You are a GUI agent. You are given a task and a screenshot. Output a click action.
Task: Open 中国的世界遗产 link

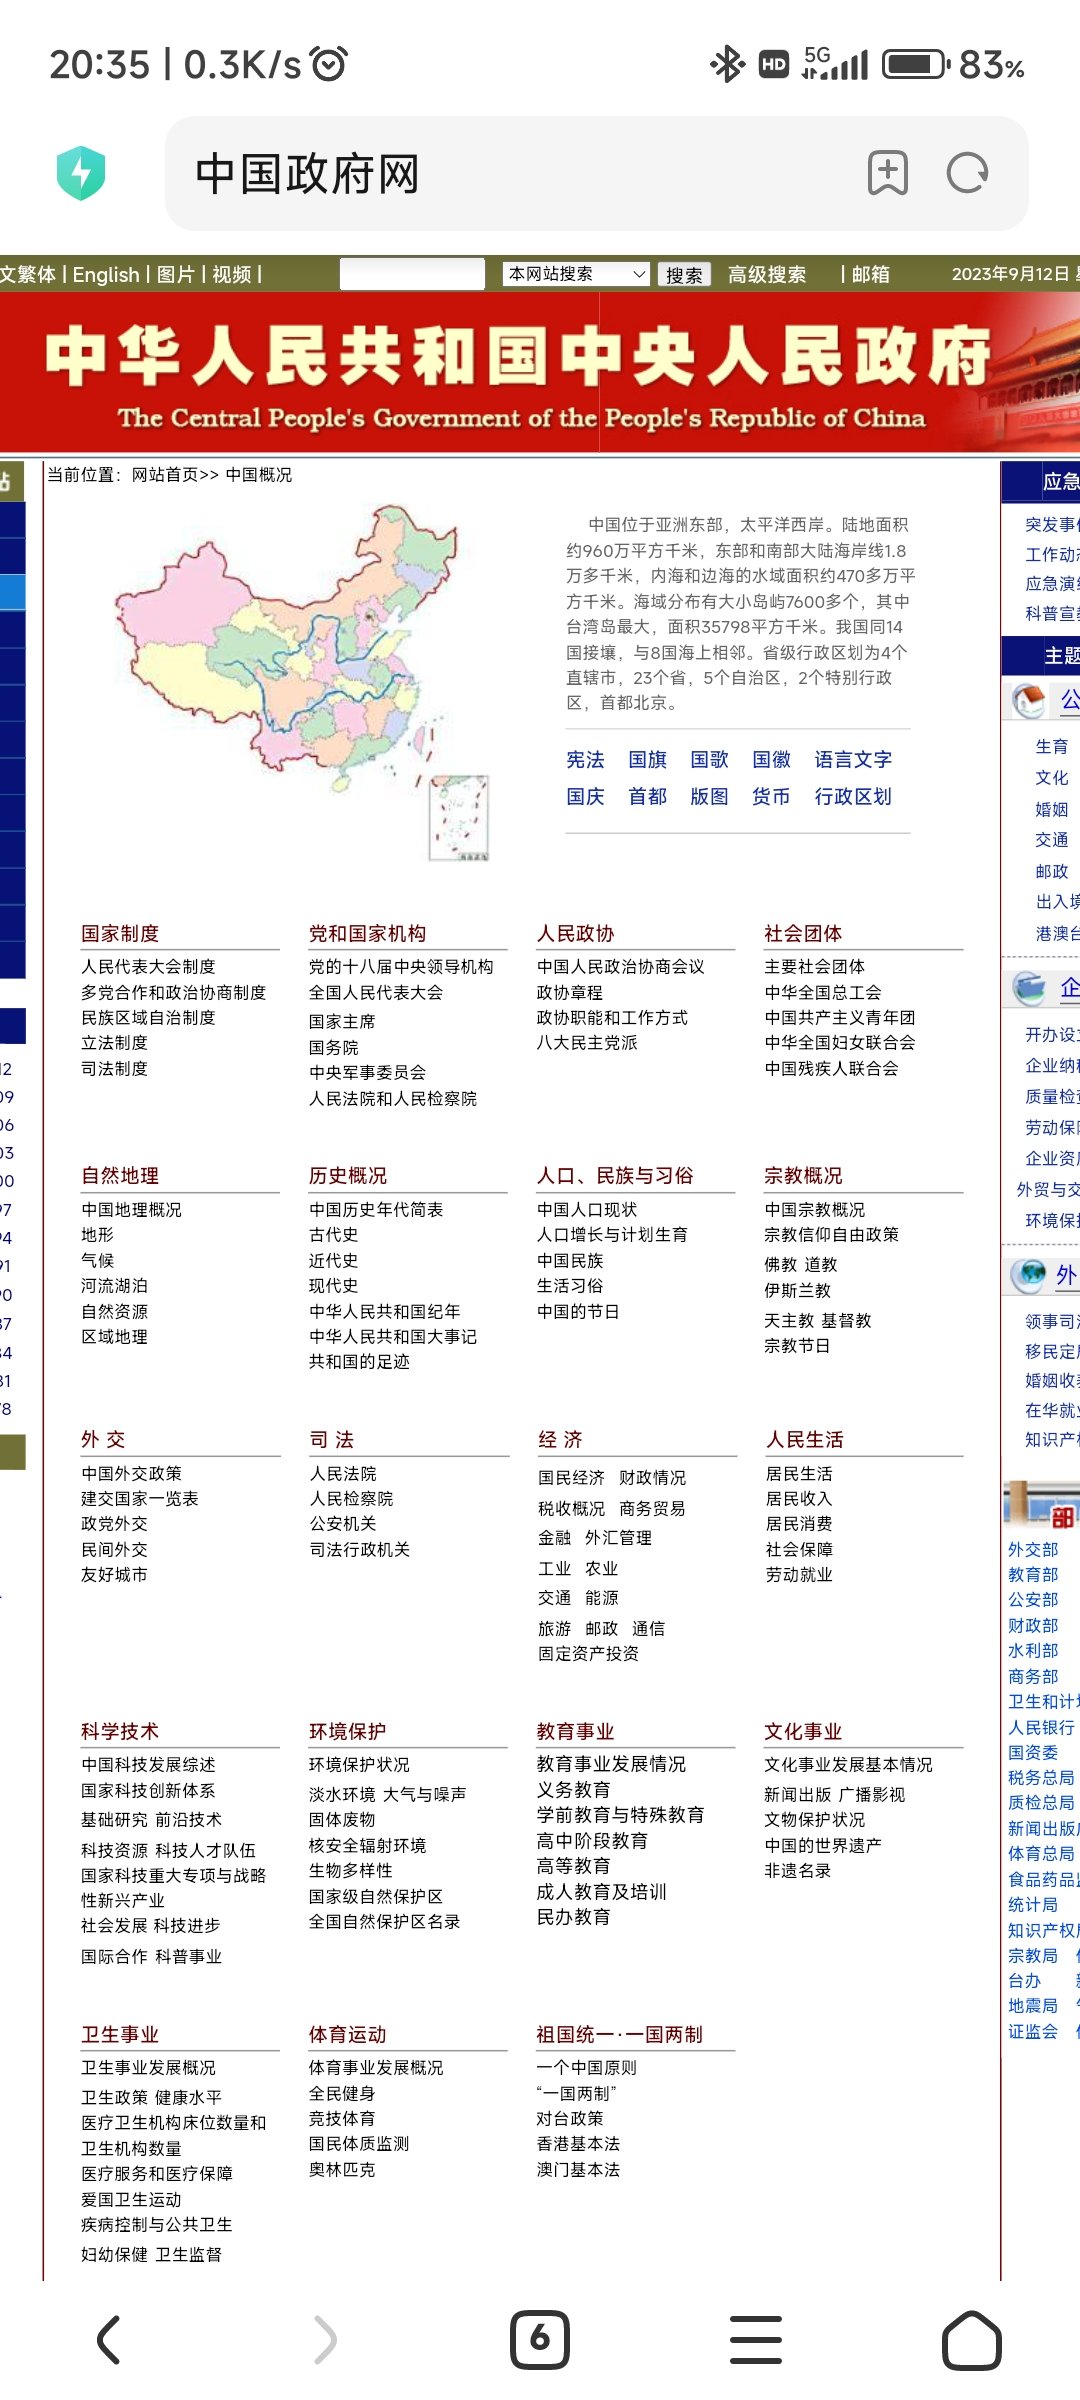coord(823,1845)
